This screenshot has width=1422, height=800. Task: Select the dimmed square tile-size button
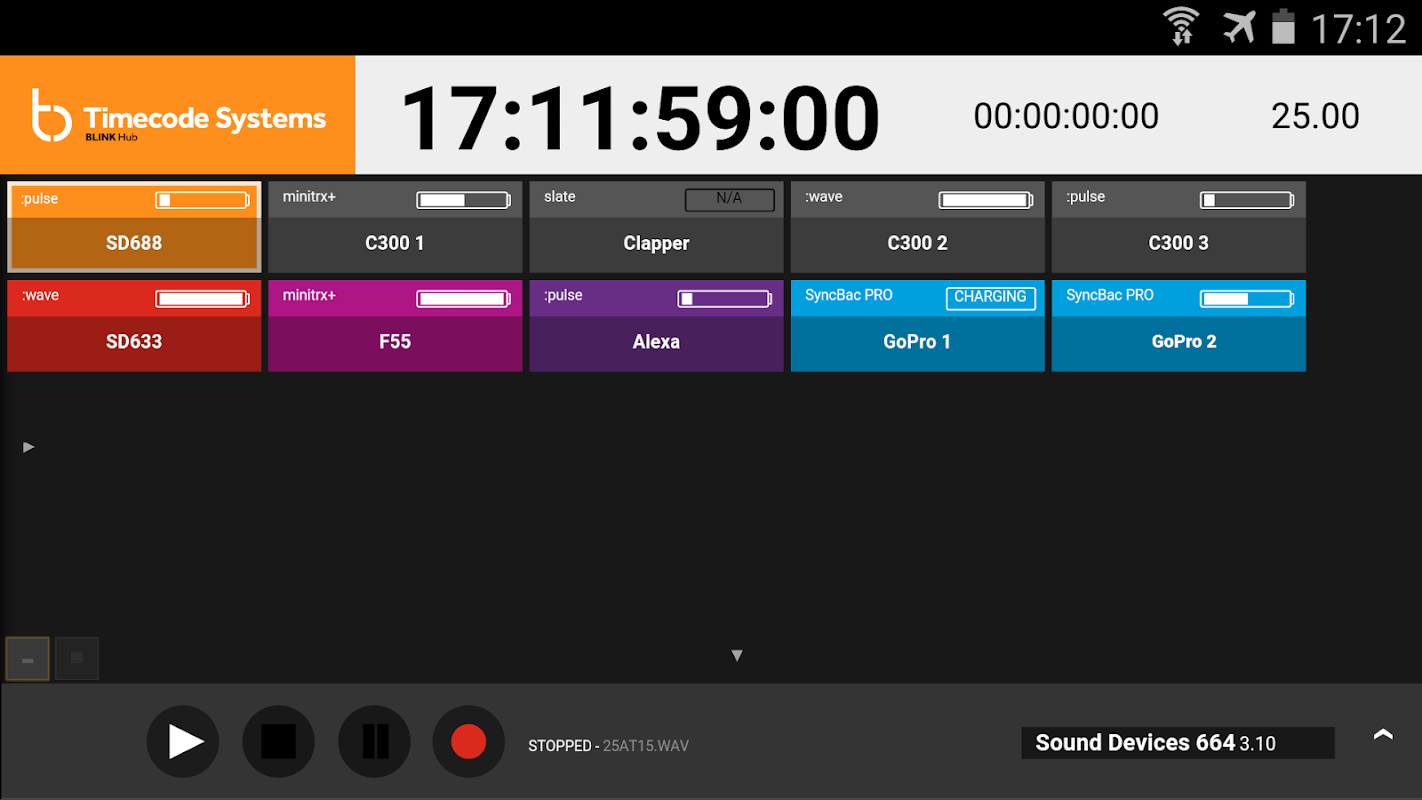click(x=77, y=659)
